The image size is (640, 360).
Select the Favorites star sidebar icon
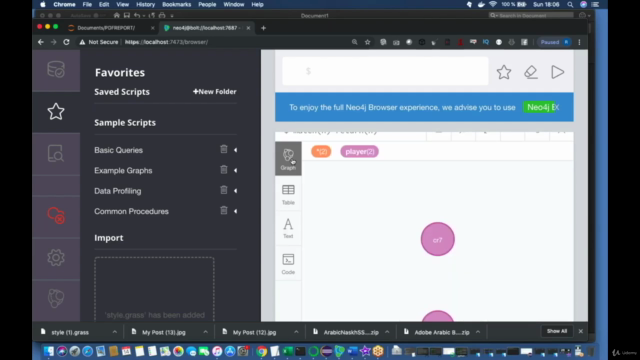pos(56,111)
